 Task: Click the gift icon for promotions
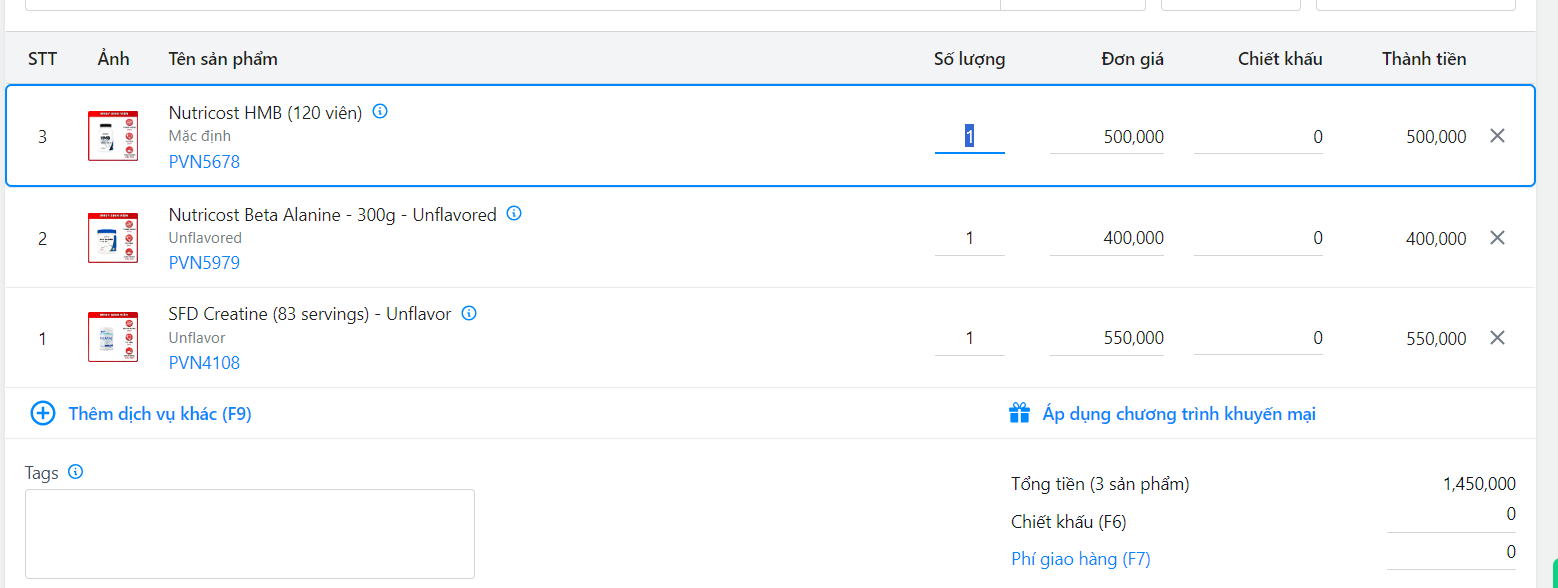tap(1019, 413)
